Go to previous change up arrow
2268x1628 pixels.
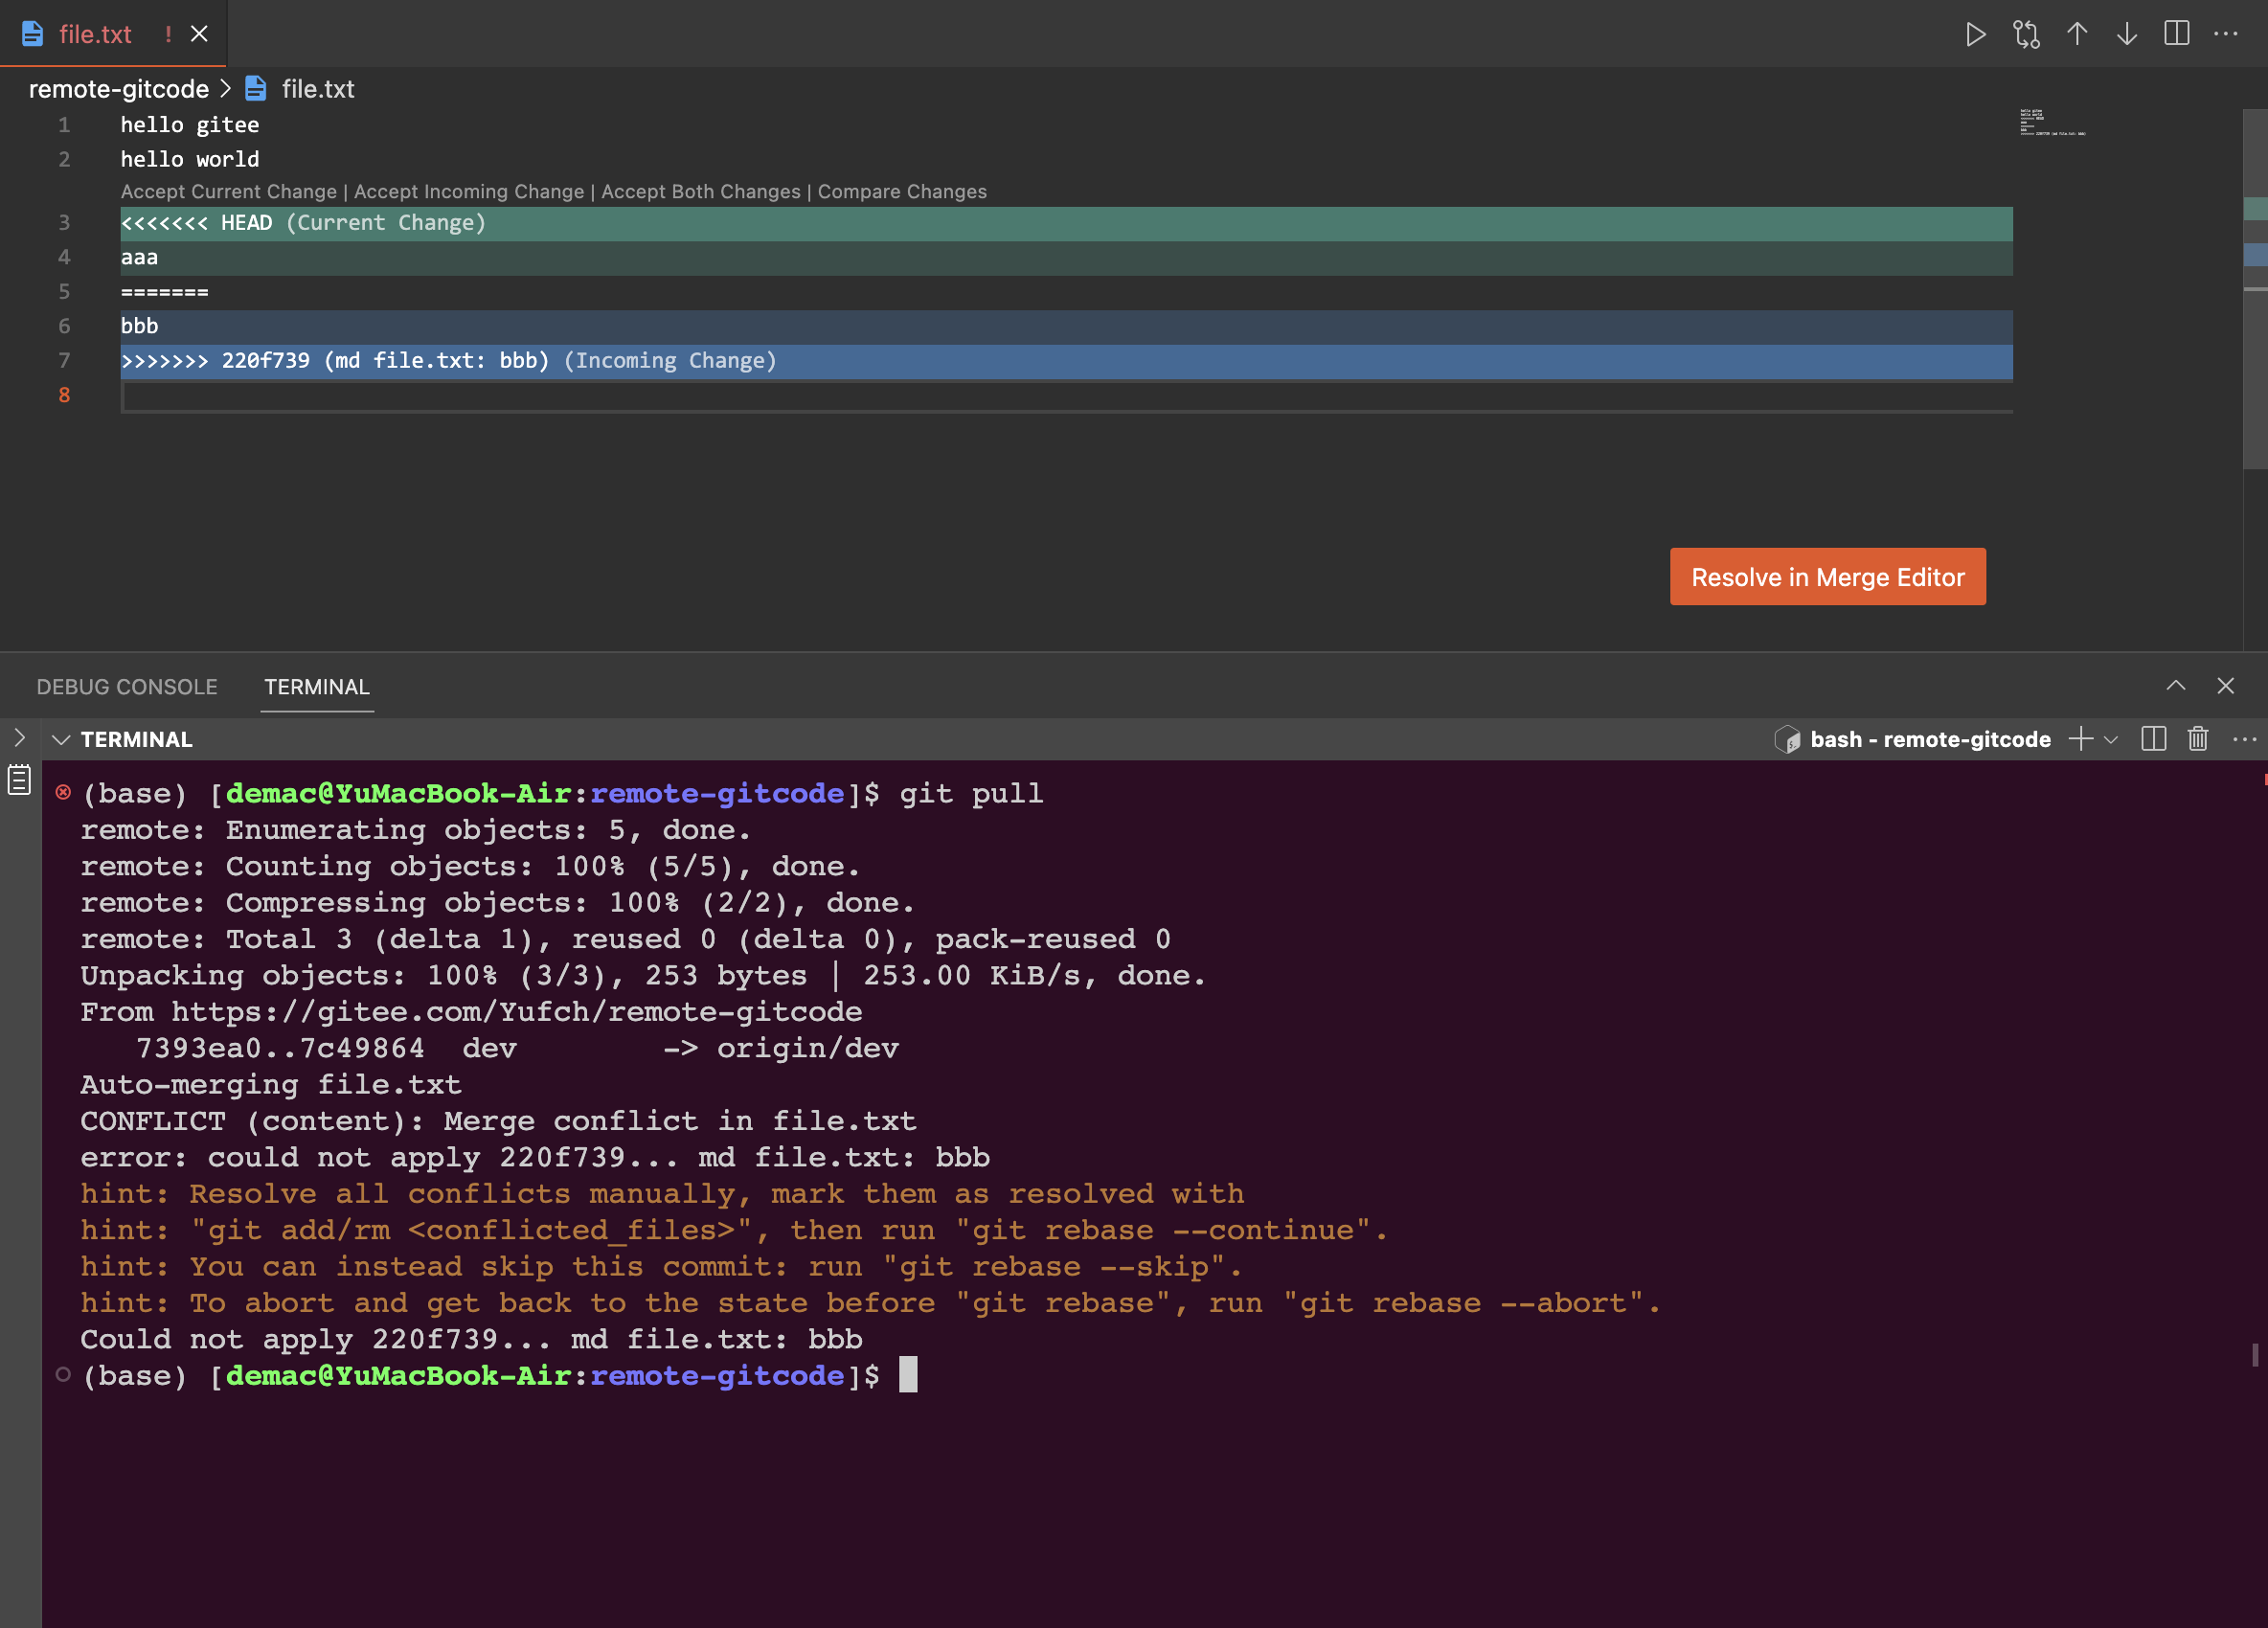coord(2077,34)
